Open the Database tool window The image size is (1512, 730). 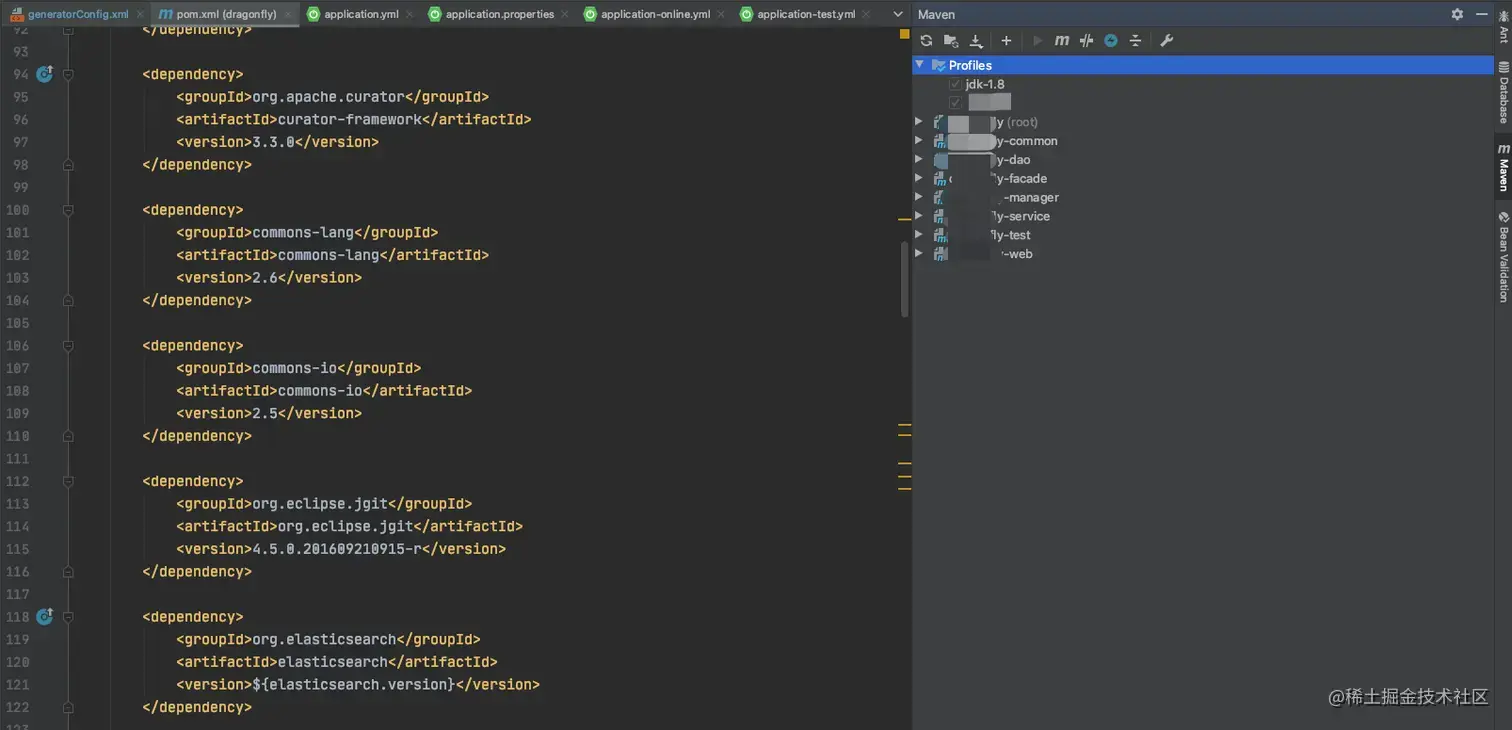[x=1503, y=92]
